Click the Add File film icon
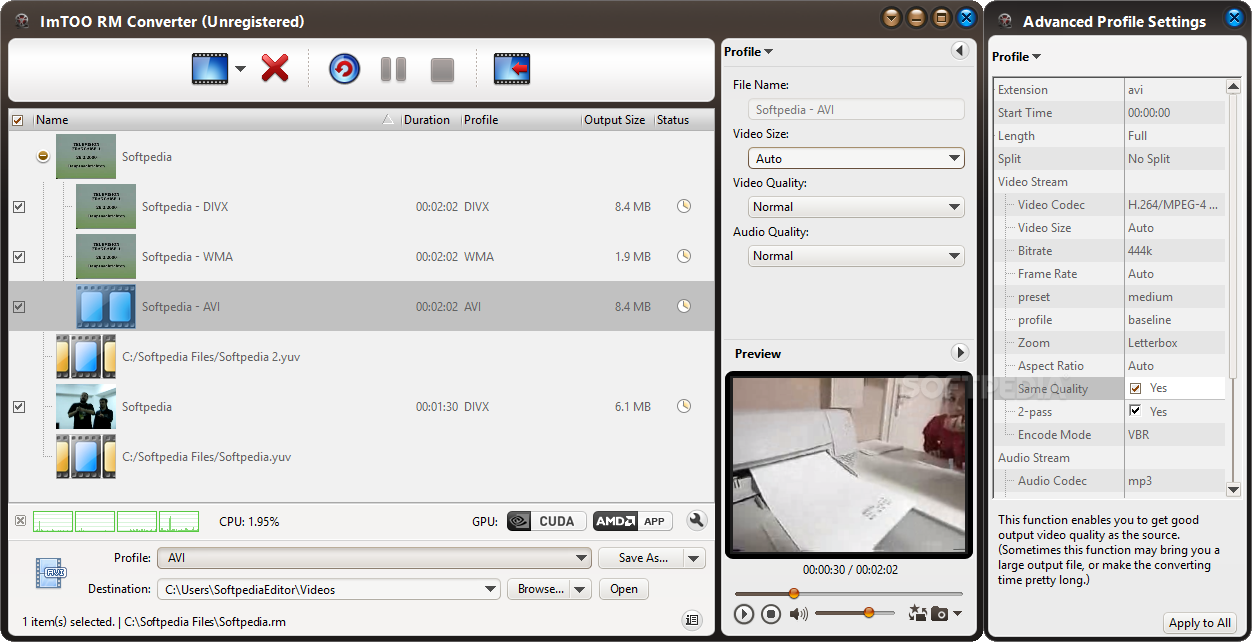This screenshot has height=642, width=1252. click(210, 69)
